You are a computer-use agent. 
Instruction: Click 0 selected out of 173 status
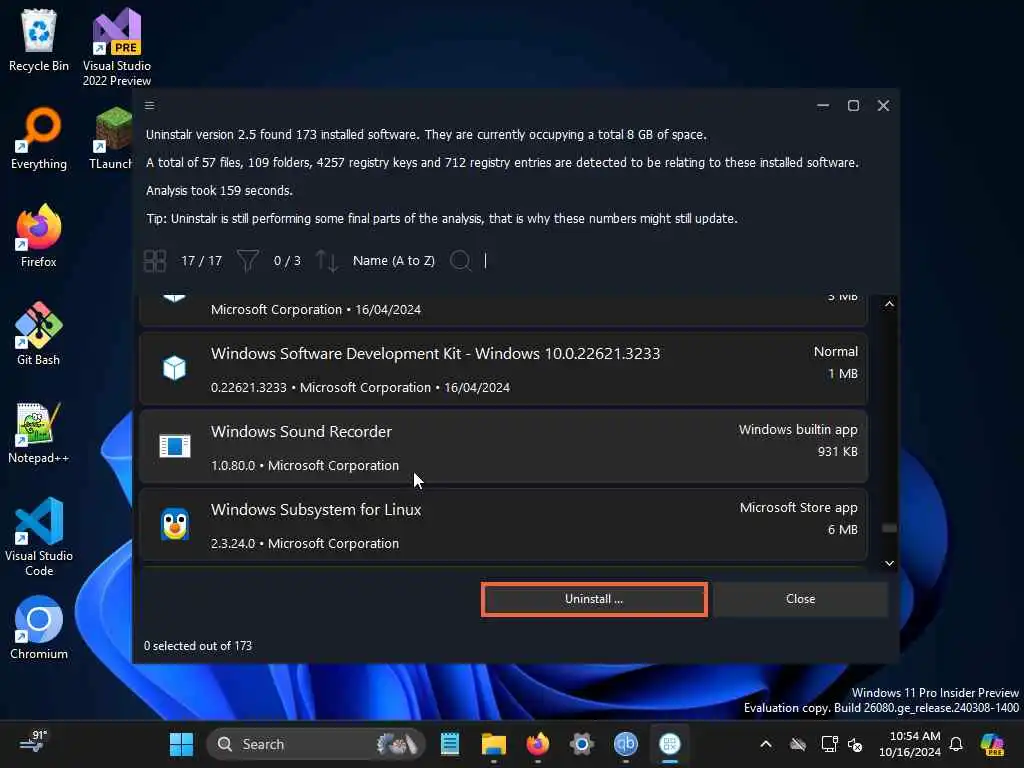(x=198, y=646)
